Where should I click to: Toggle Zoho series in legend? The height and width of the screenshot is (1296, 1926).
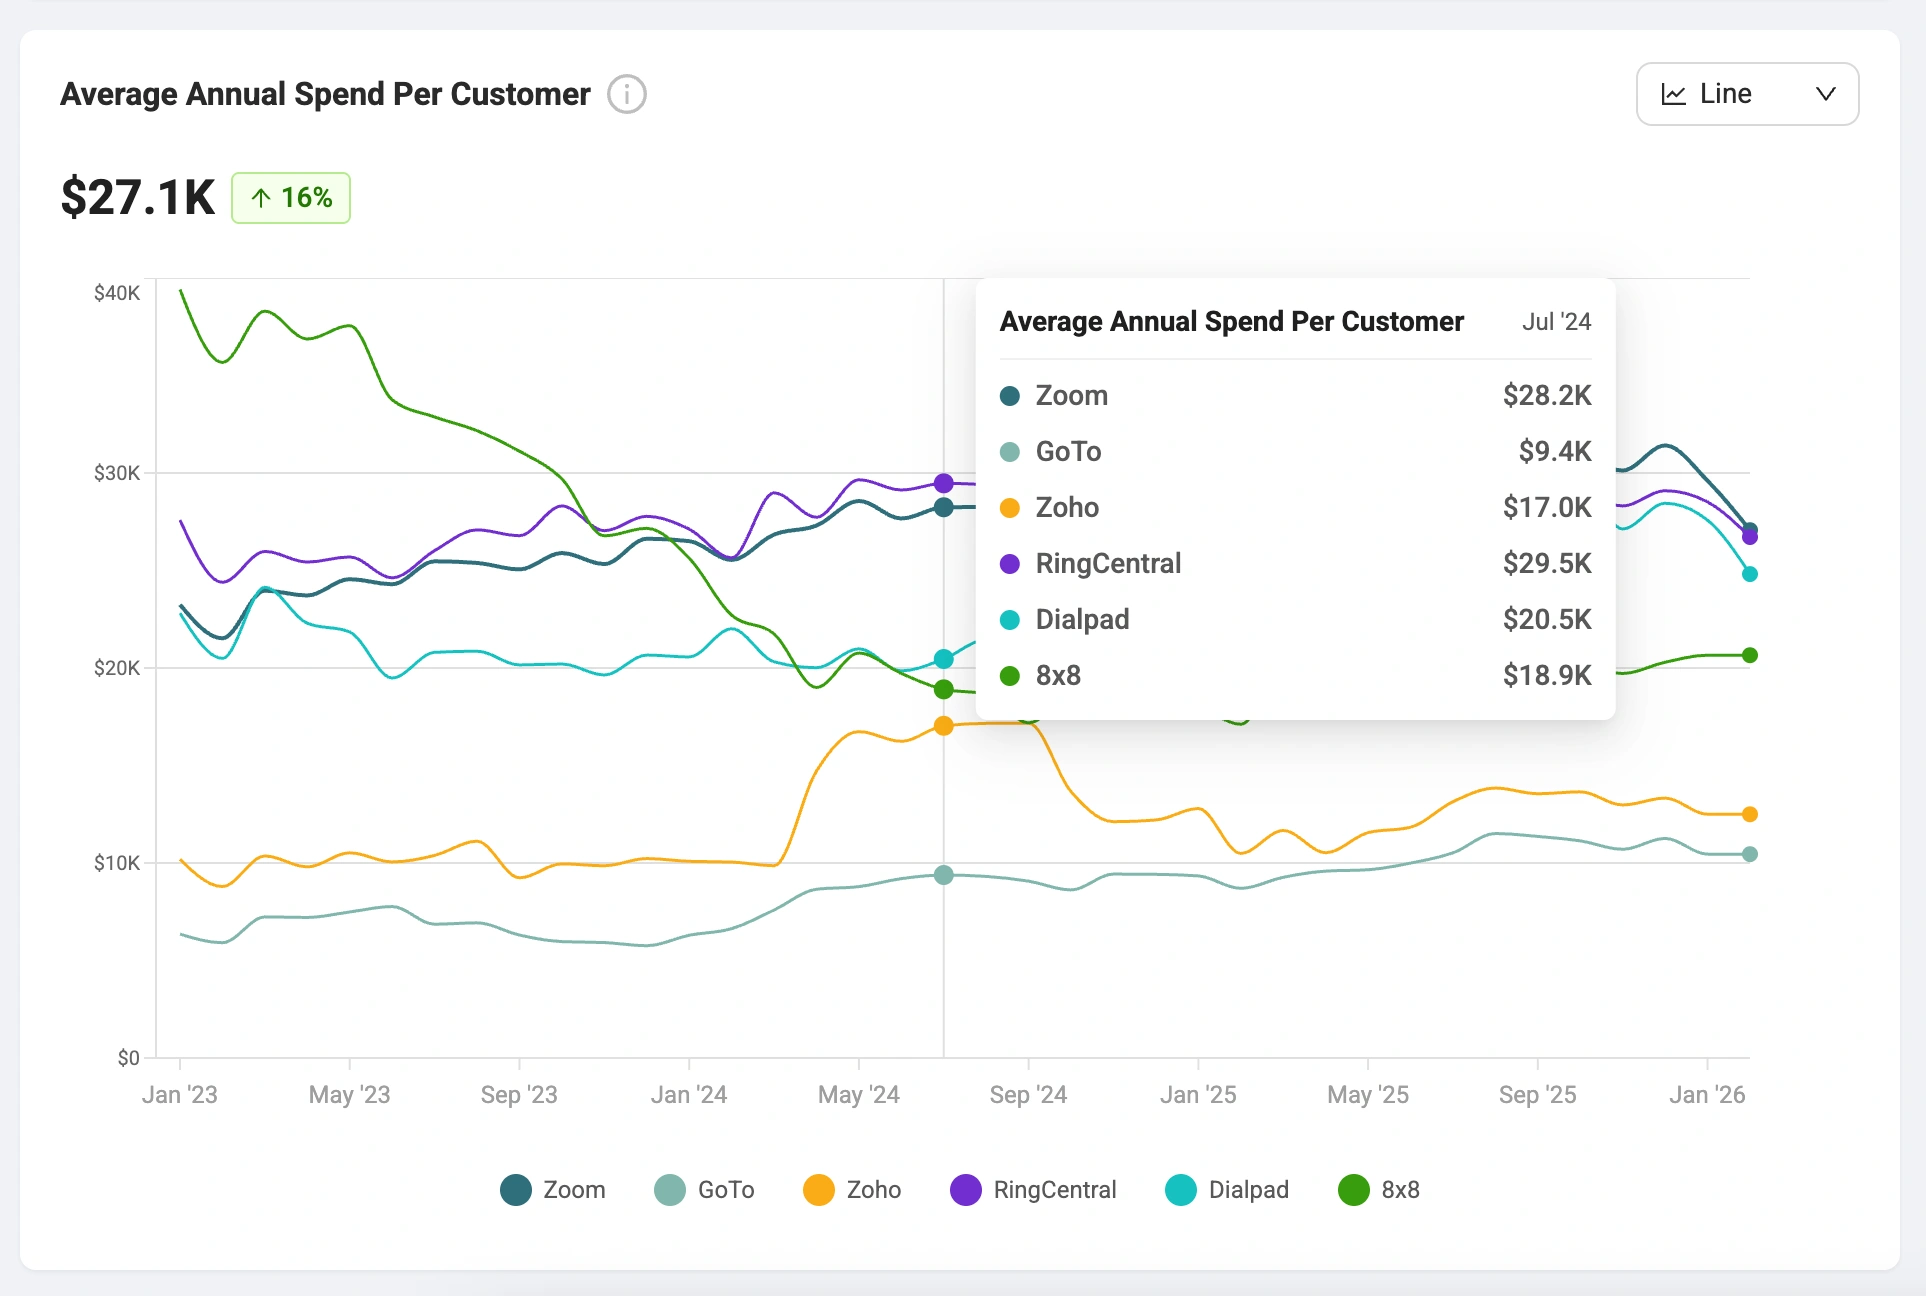click(852, 1190)
